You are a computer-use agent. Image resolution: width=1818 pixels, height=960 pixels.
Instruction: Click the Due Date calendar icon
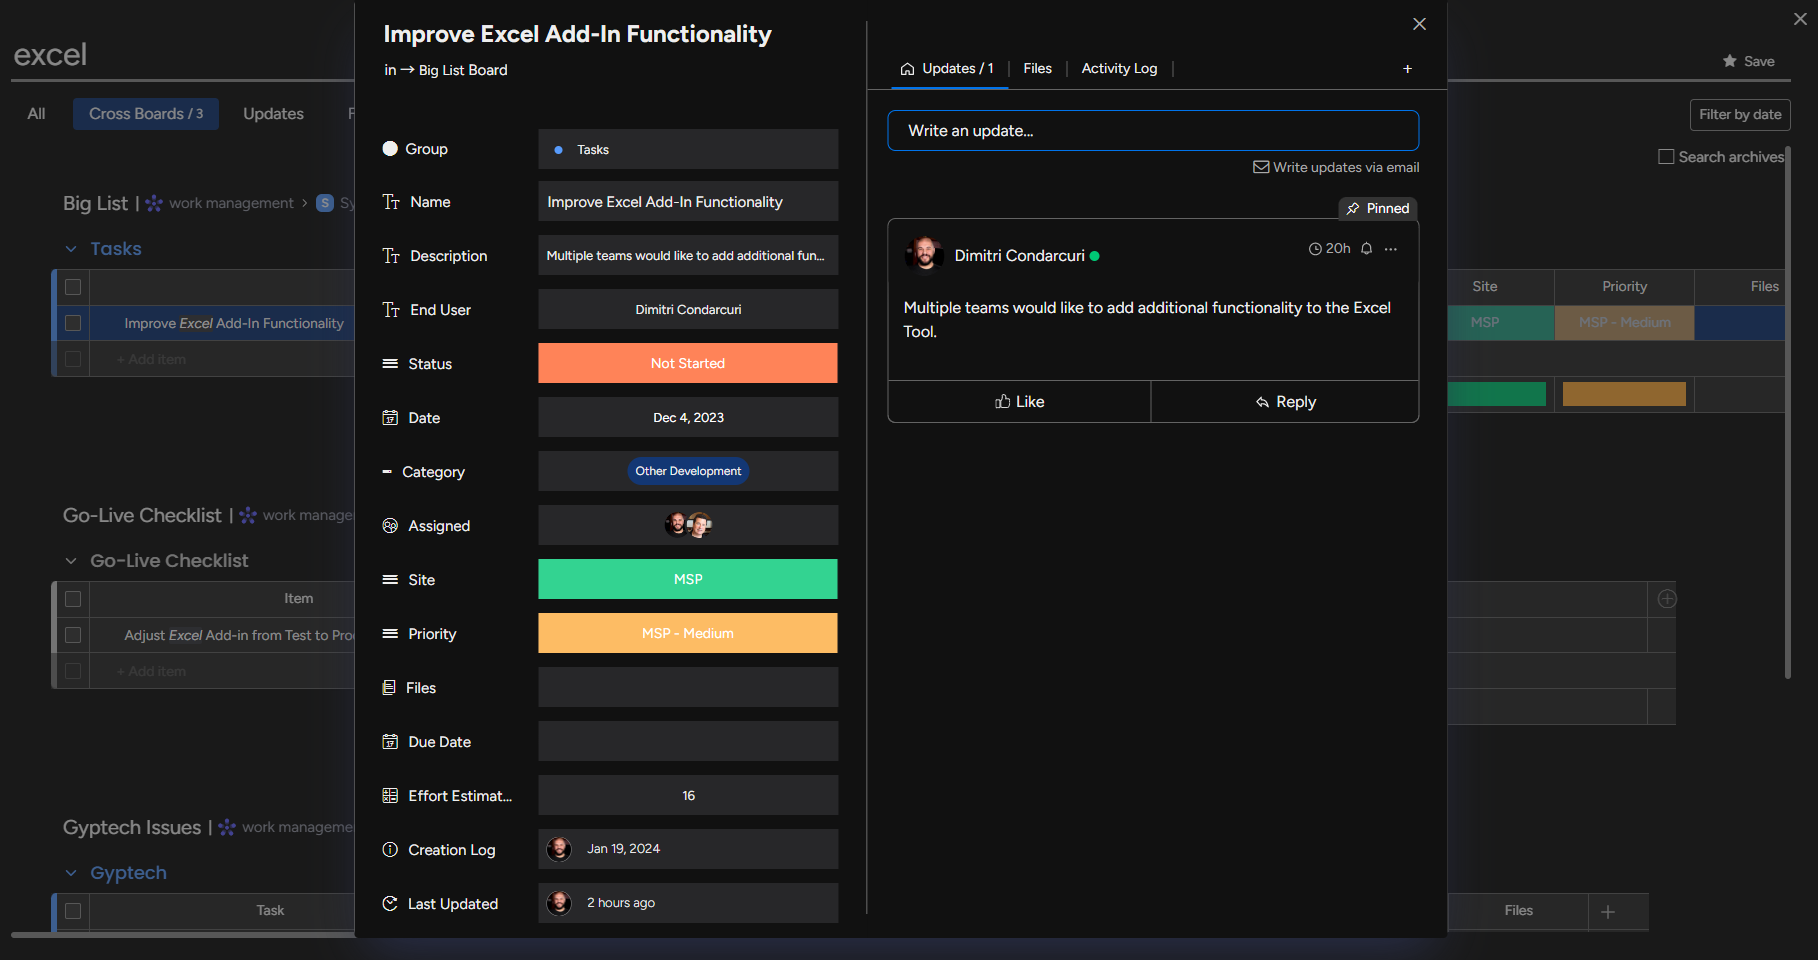(x=390, y=742)
